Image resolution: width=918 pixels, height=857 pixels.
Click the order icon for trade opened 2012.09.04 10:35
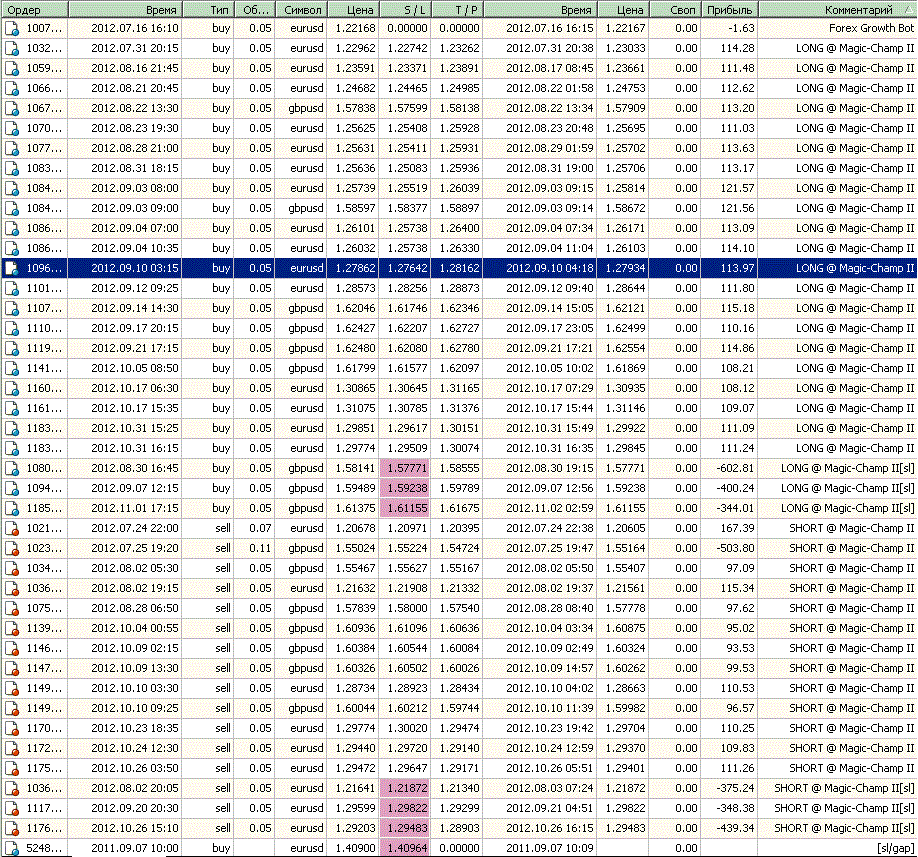point(12,248)
